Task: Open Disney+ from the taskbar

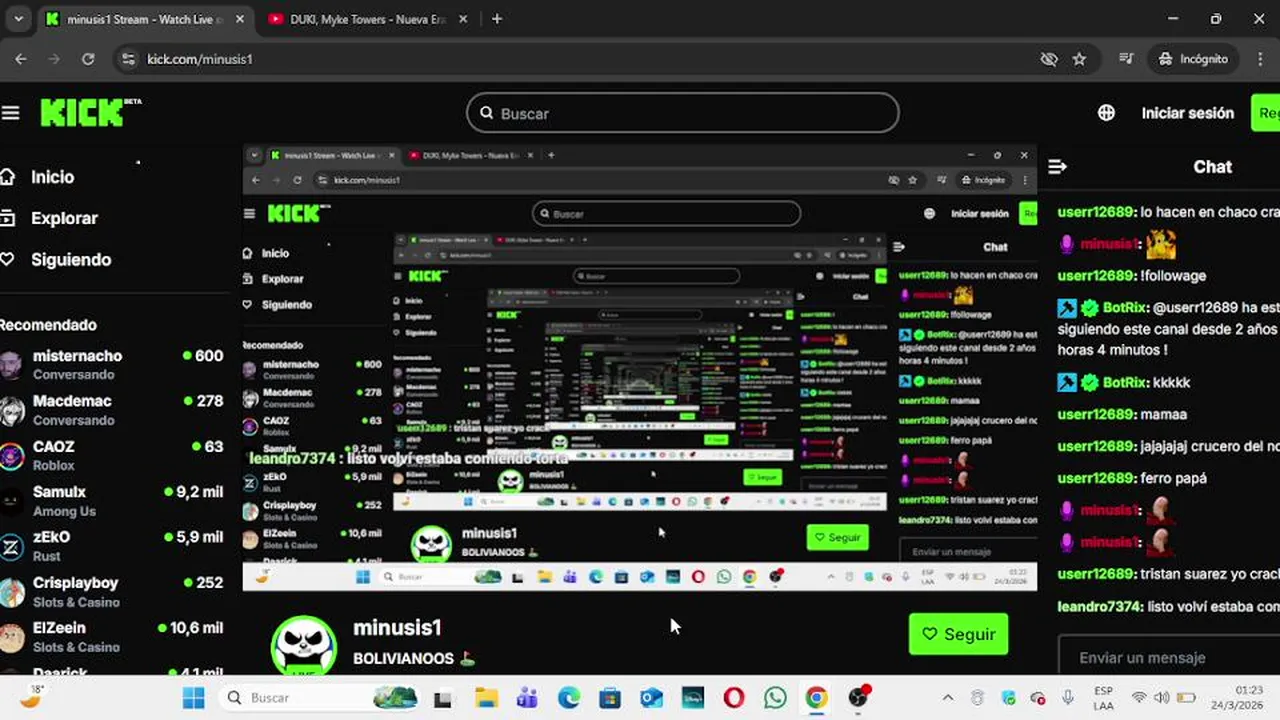Action: tap(693, 698)
